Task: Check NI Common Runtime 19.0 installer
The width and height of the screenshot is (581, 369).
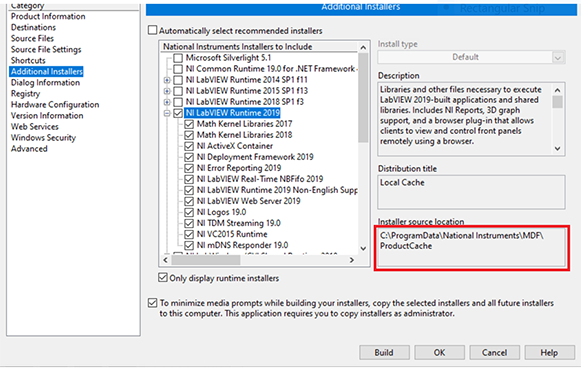Action: 178,69
